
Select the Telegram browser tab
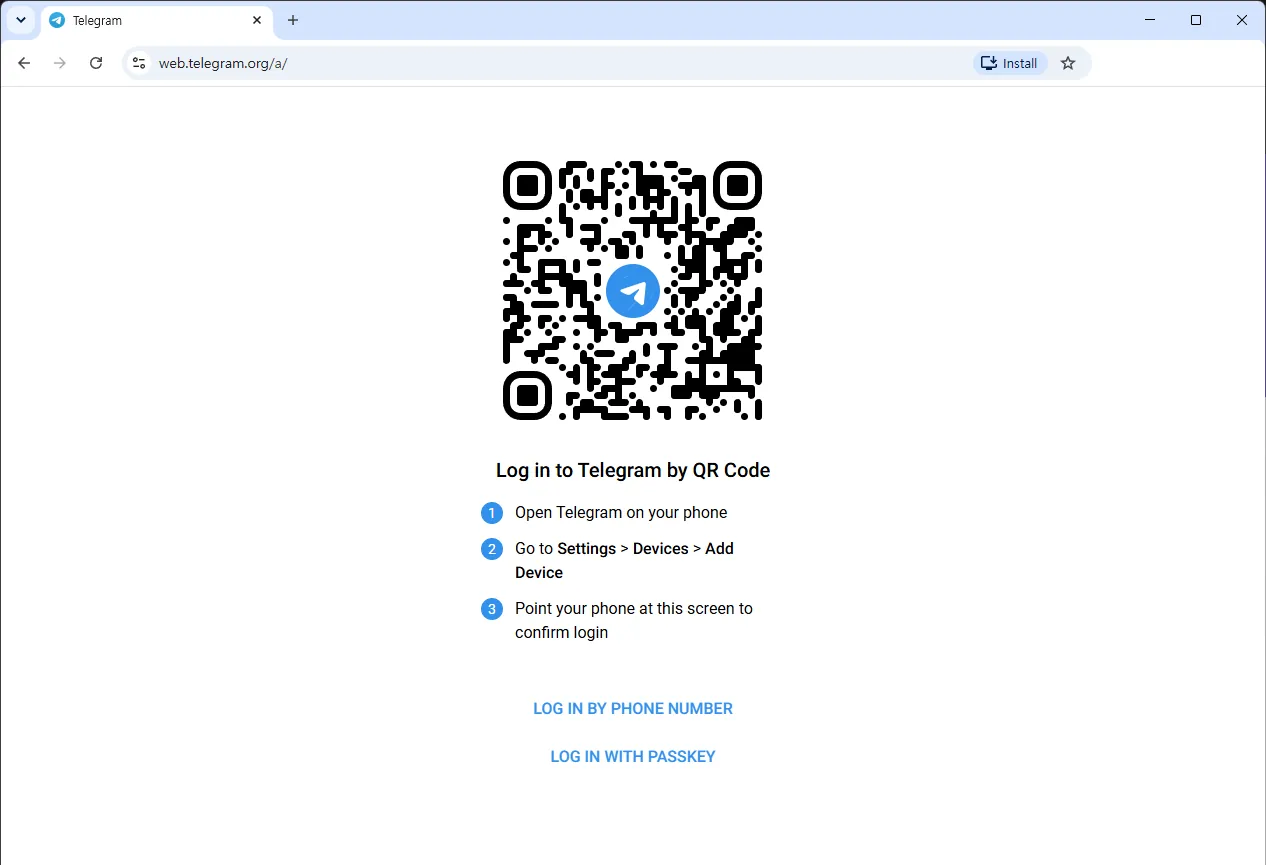coord(157,21)
